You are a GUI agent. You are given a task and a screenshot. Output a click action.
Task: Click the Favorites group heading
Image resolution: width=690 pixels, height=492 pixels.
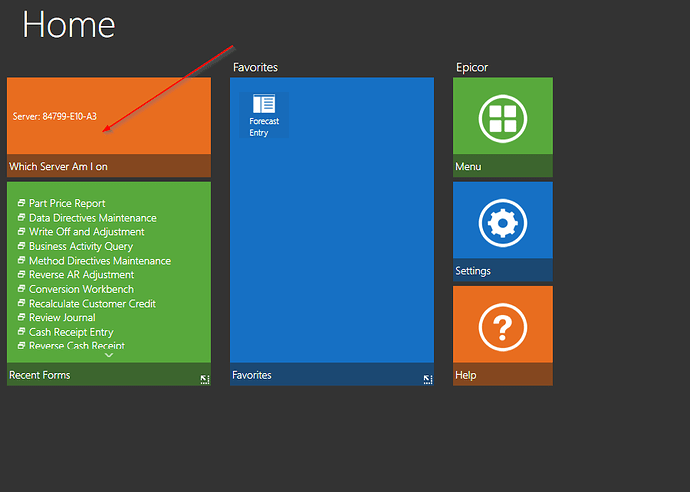(x=255, y=67)
